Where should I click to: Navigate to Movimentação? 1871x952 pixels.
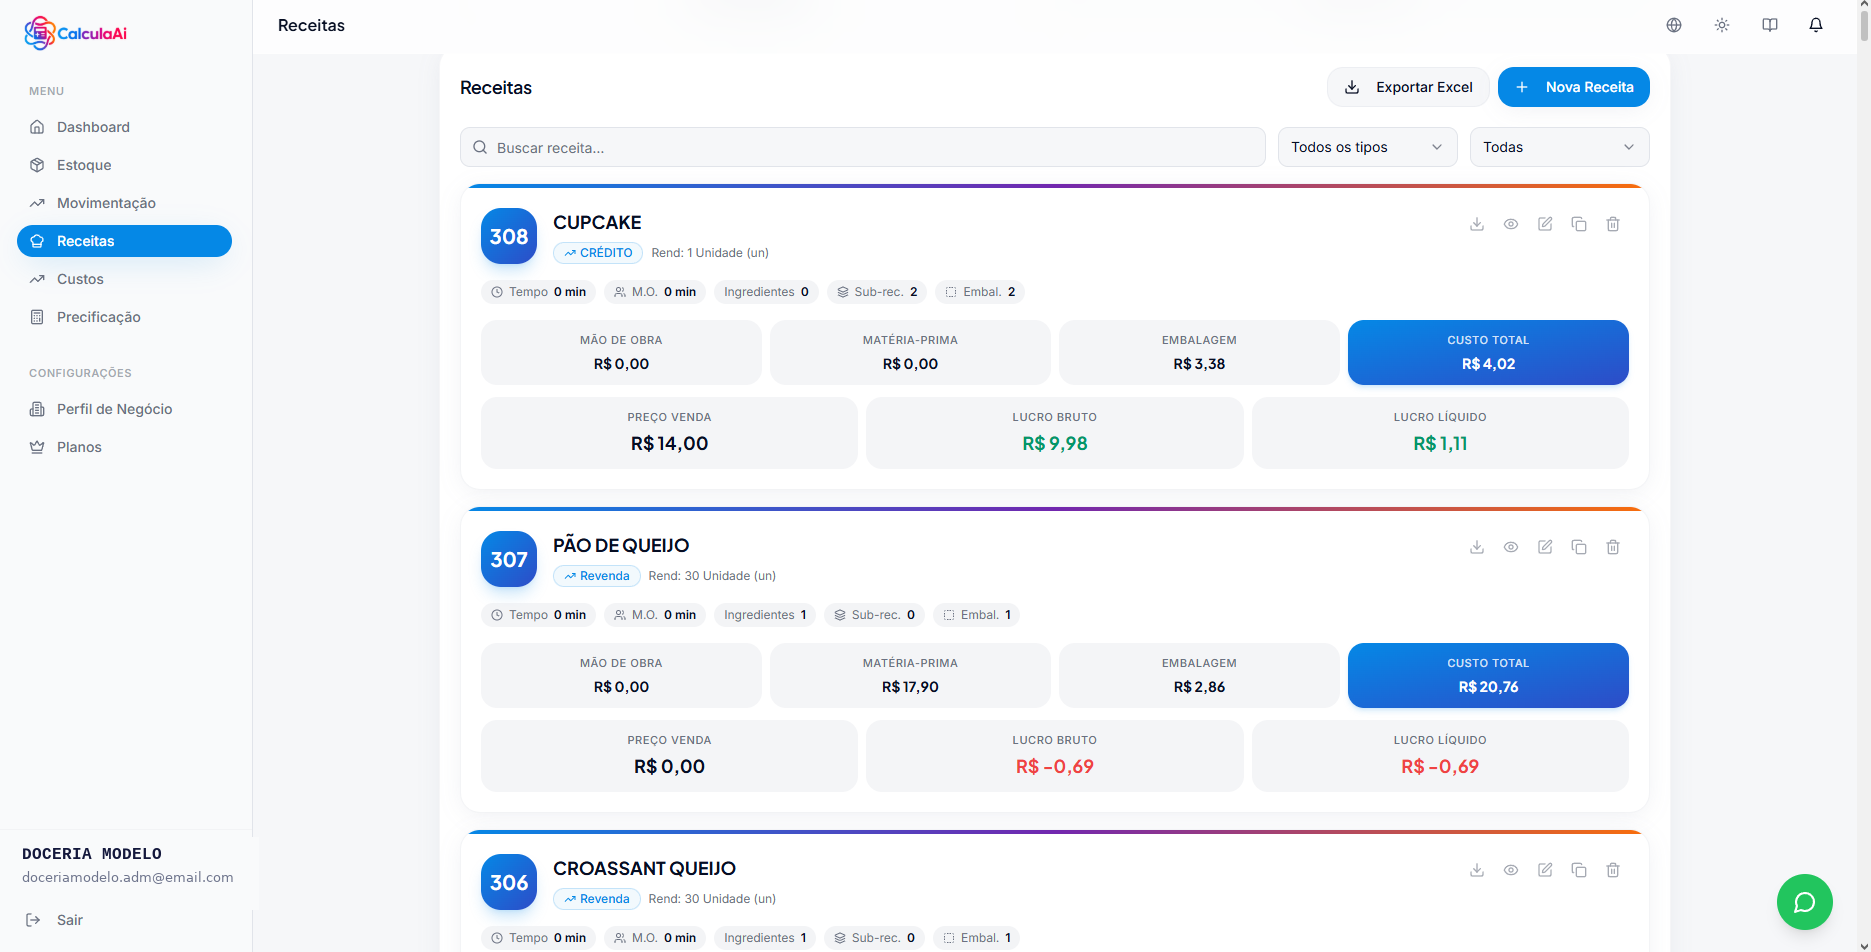124,203
